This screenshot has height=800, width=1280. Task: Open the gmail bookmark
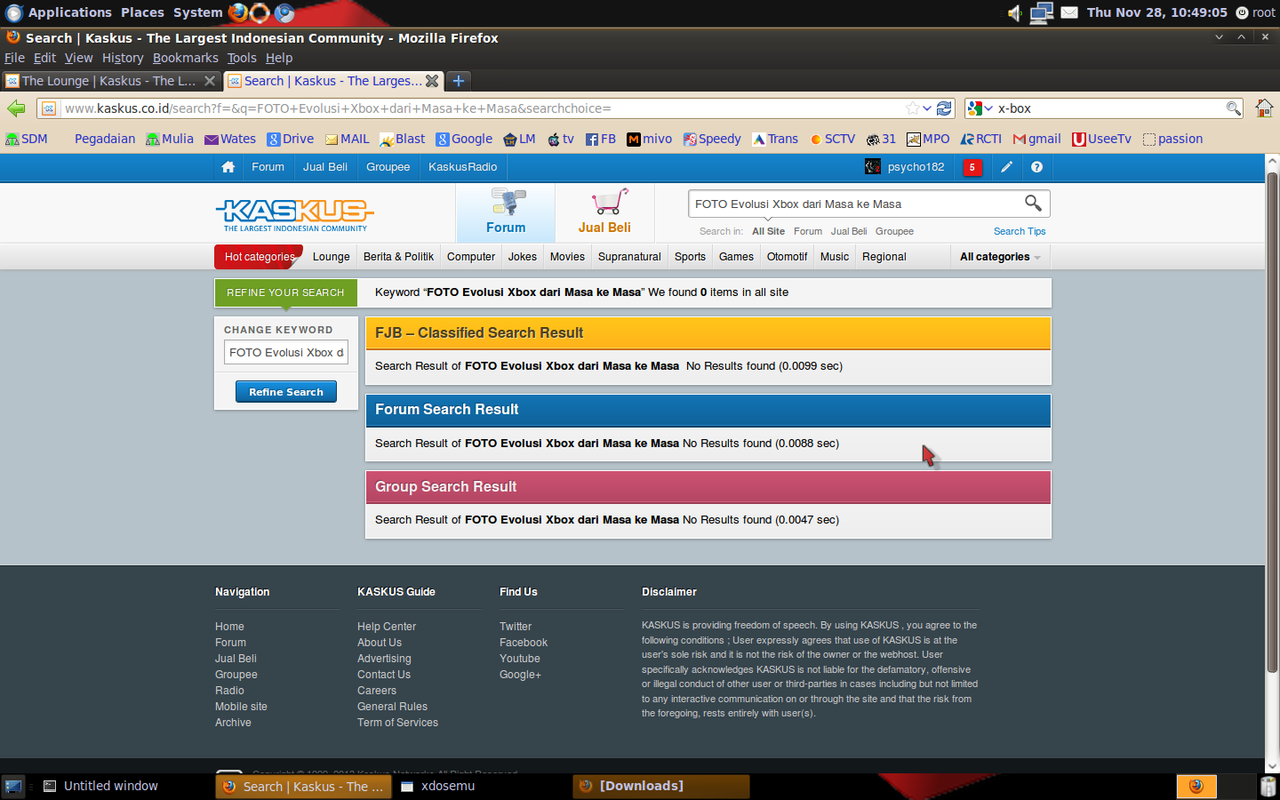(x=1037, y=139)
